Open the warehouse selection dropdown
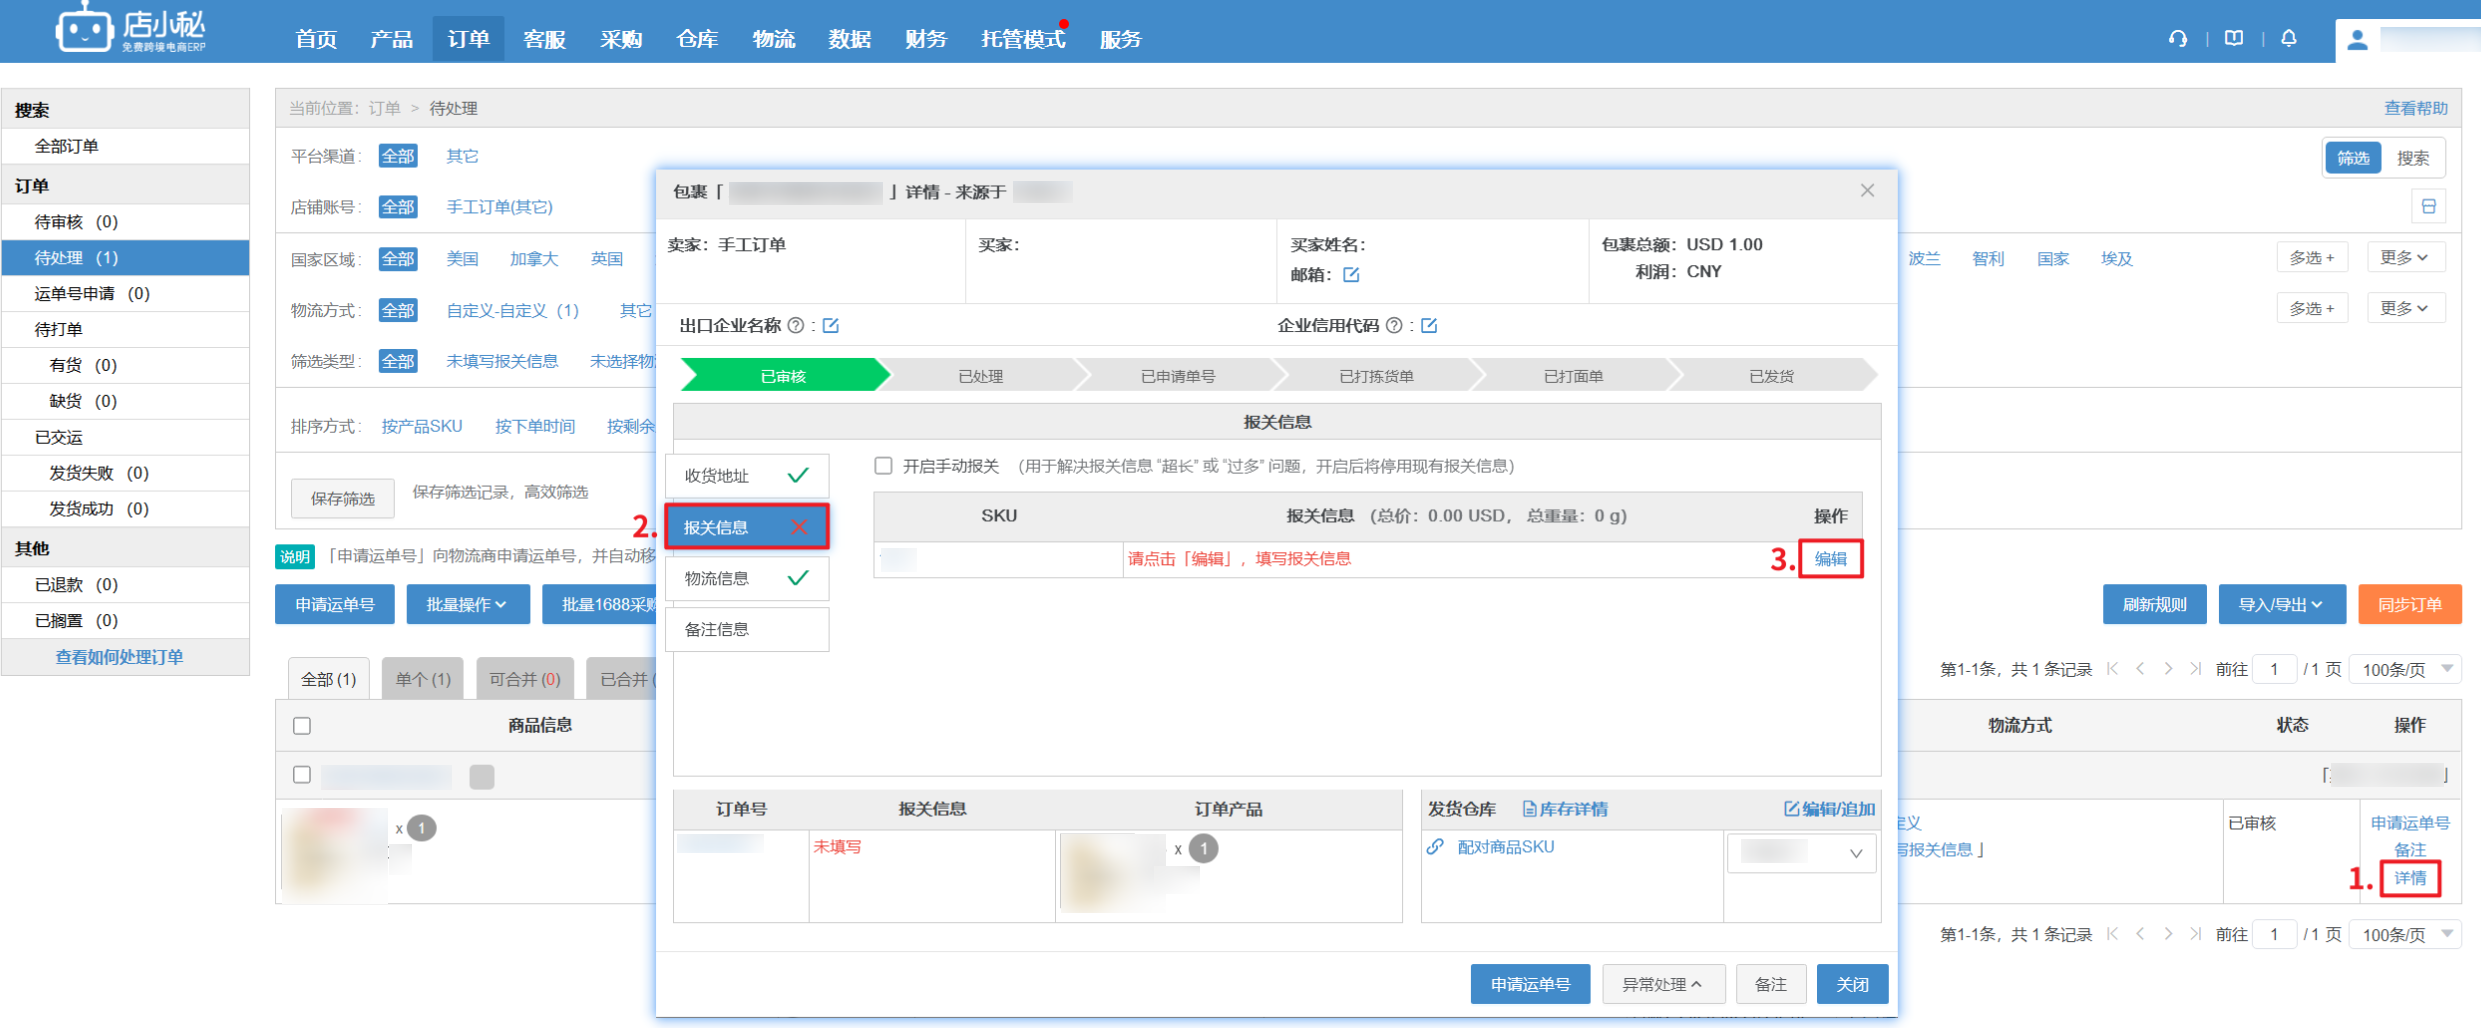2481x1028 pixels. pos(1801,853)
